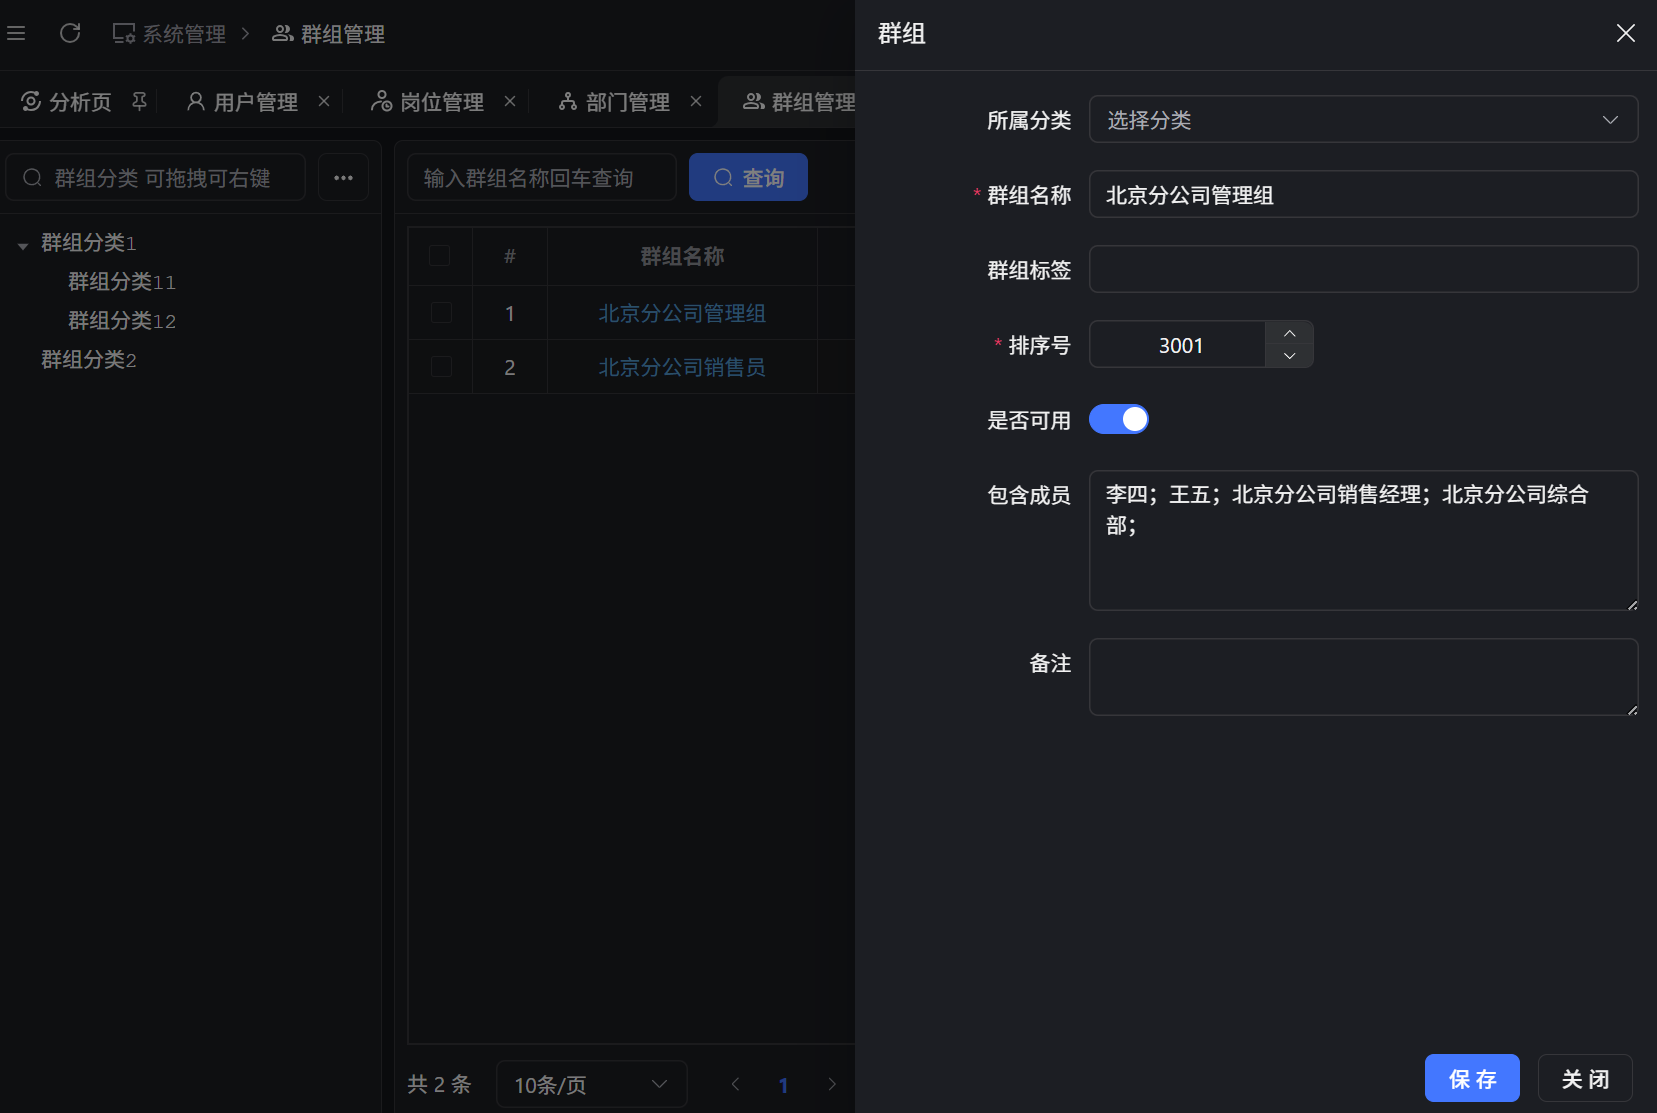Click the refresh icon in top bar
This screenshot has width=1657, height=1113.
[70, 34]
